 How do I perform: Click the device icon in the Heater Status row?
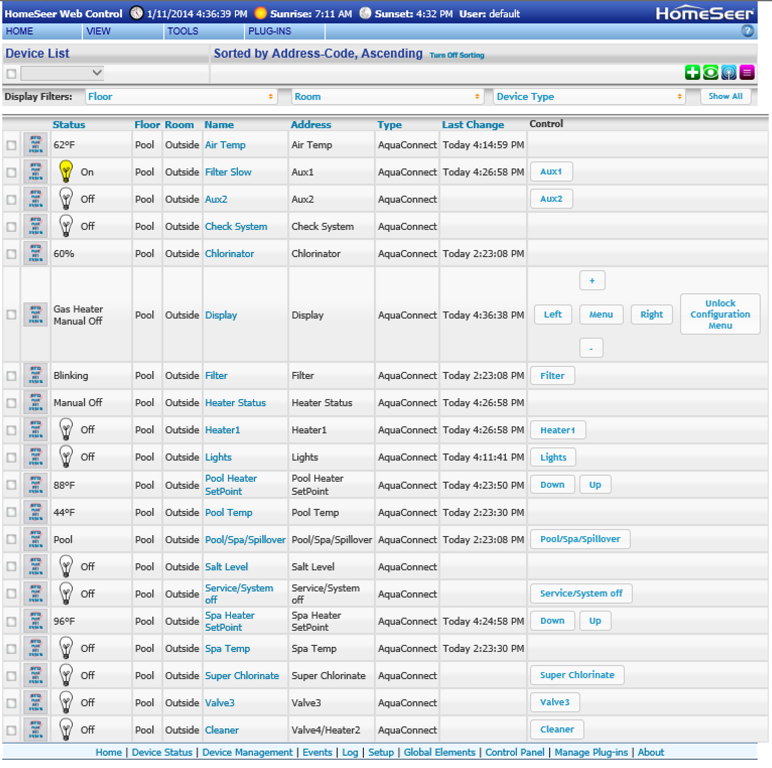(x=35, y=403)
